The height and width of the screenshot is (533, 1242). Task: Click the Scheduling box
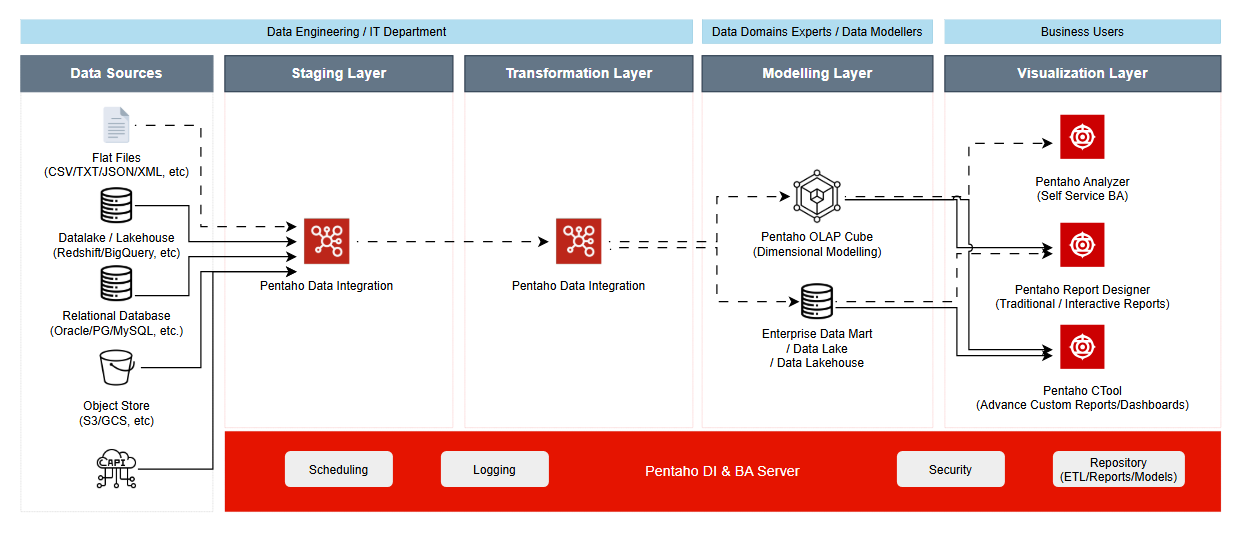338,469
